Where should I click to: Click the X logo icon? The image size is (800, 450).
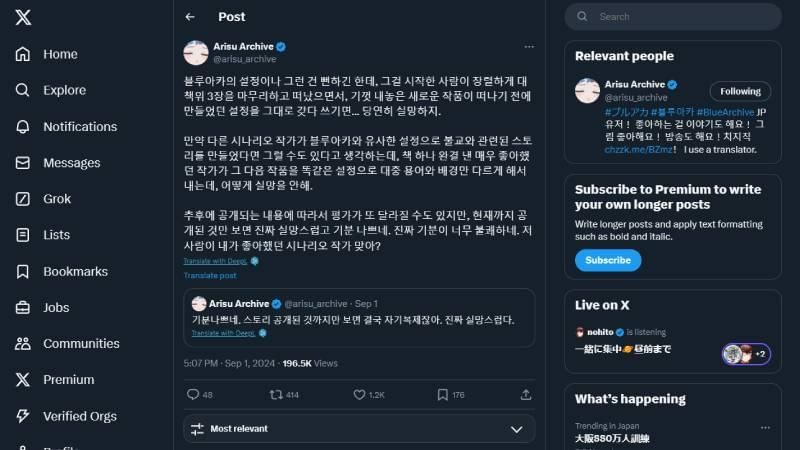[x=23, y=17]
